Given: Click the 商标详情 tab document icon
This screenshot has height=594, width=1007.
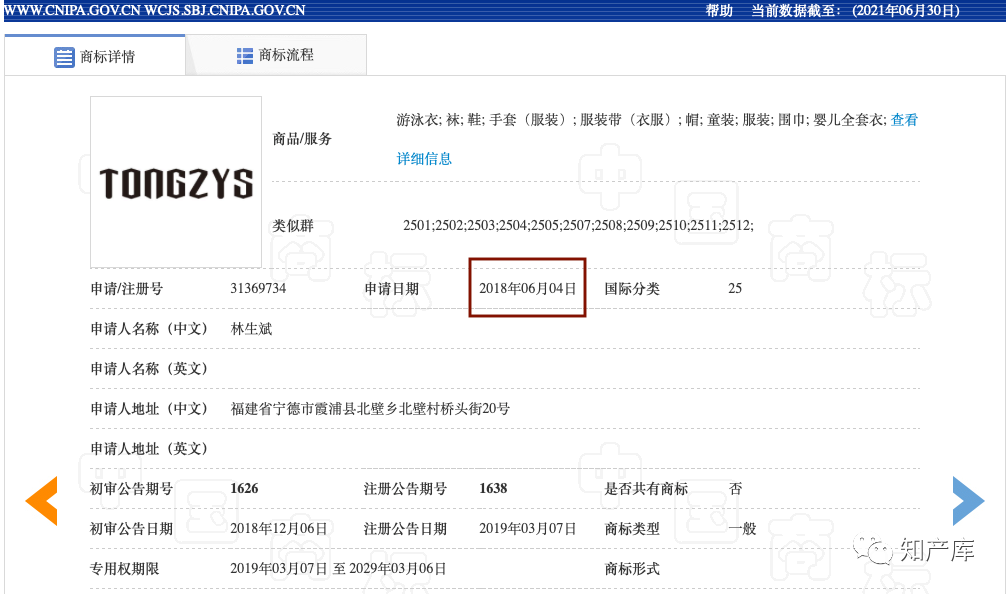Looking at the screenshot, I should (64, 57).
